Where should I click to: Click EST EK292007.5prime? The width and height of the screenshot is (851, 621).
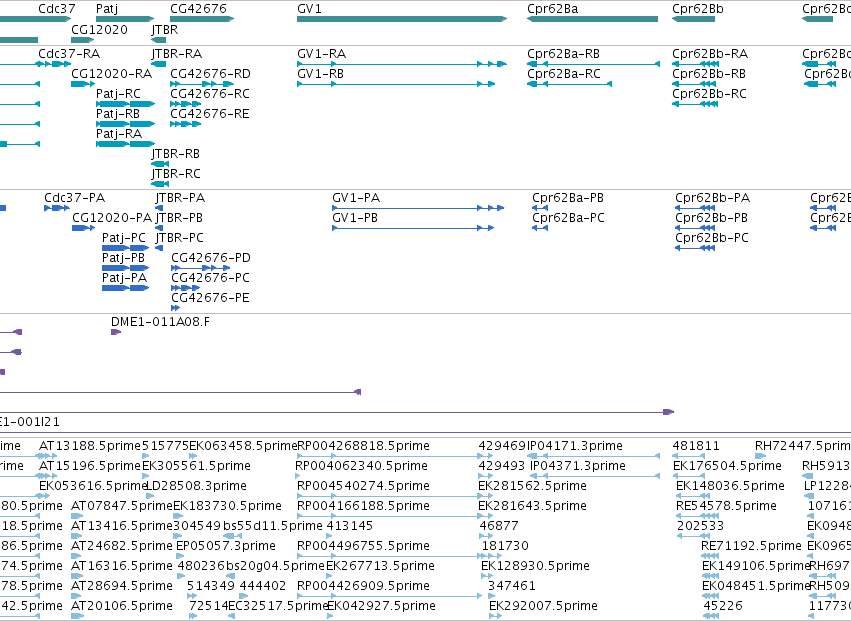(x=543, y=606)
